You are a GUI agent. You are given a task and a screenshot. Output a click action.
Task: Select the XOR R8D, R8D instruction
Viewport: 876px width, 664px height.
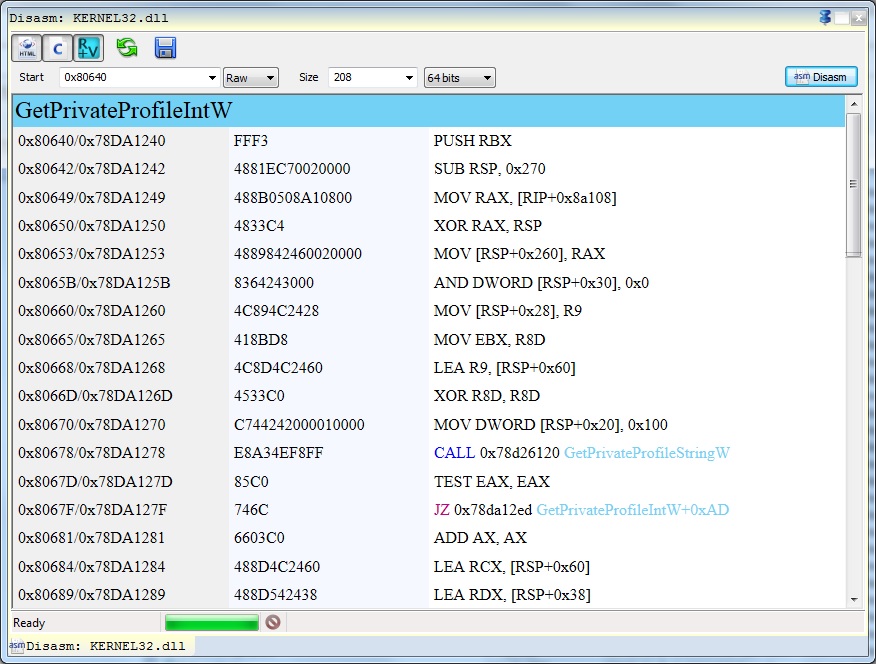point(487,395)
